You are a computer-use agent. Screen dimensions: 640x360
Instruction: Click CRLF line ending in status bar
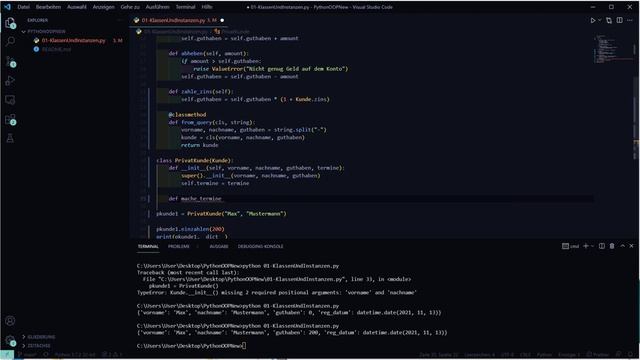[x=525, y=355]
